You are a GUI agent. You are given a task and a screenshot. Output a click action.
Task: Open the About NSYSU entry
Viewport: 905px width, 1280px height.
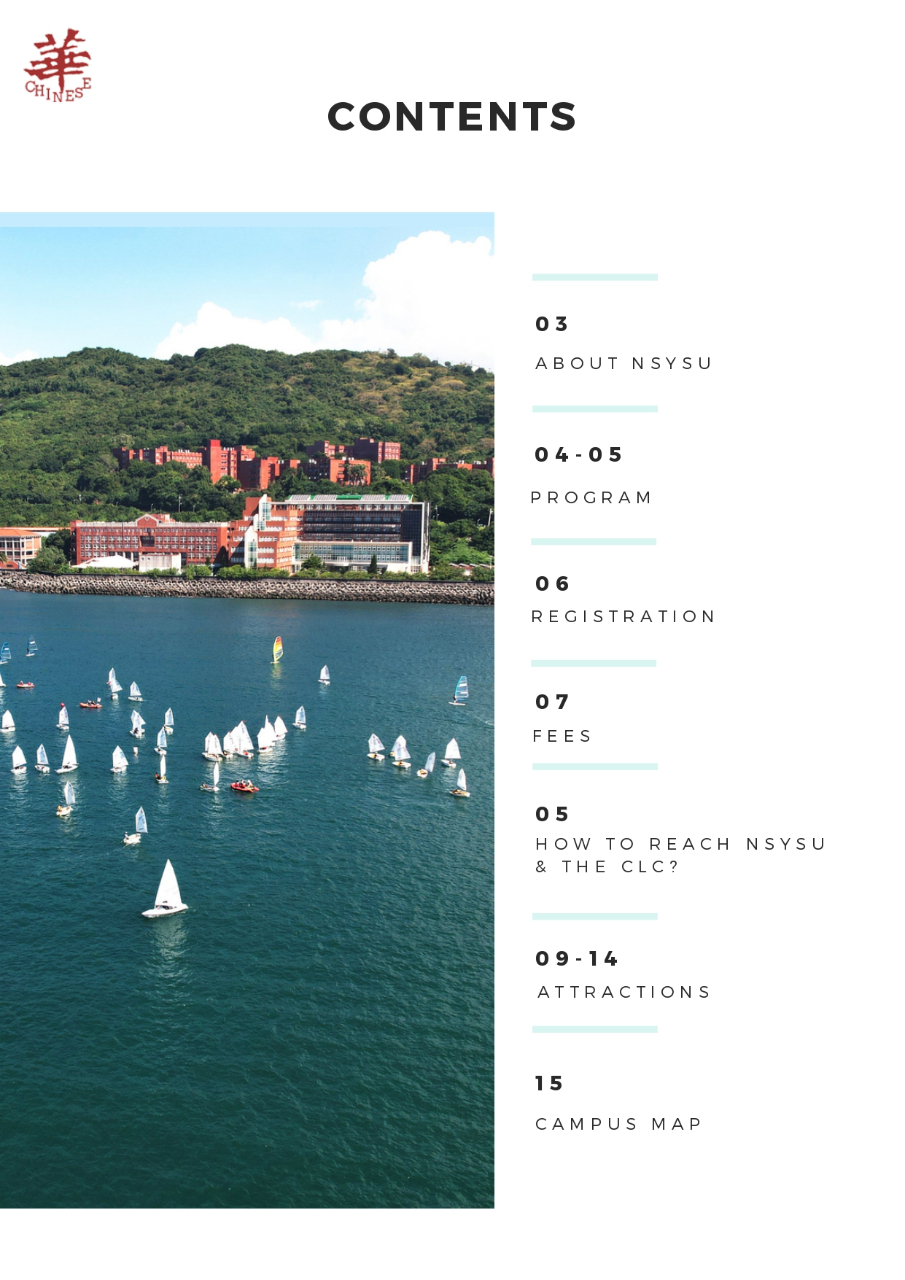[624, 363]
